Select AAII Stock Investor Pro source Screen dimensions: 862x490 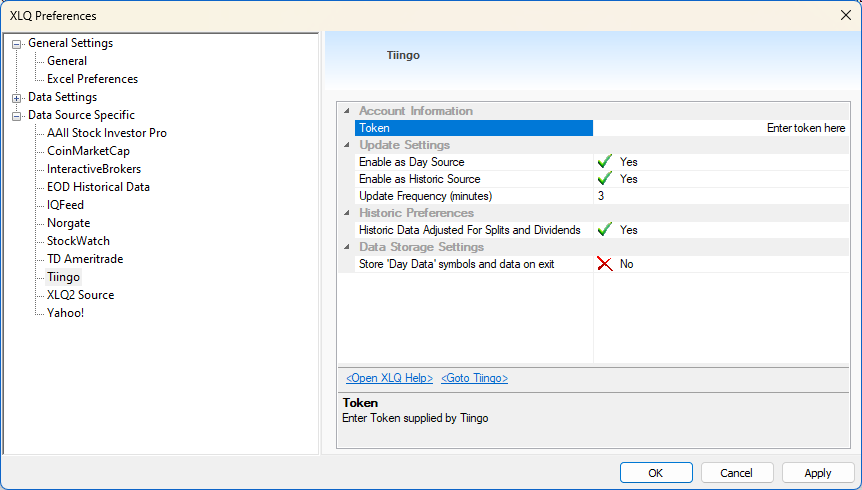click(x=107, y=133)
